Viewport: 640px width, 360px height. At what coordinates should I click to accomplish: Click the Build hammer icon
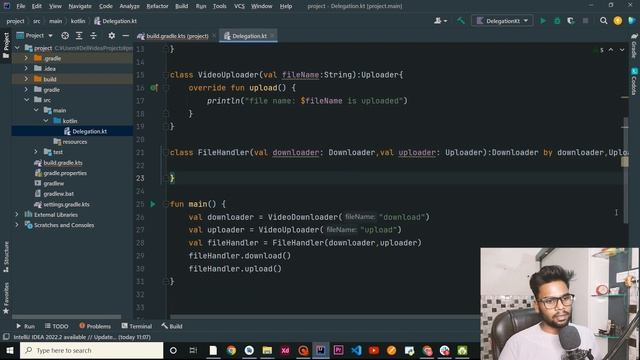(460, 20)
